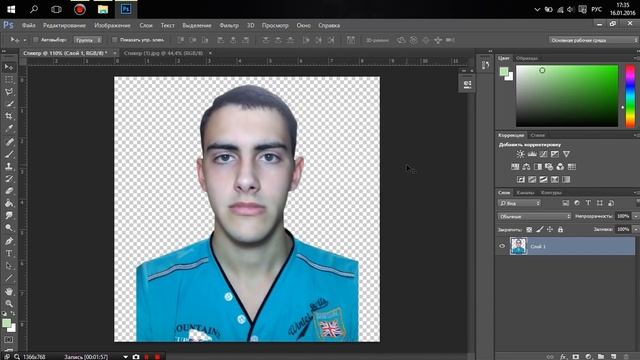640x360 pixels.
Task: Toggle the layer filter switch
Action: tap(637, 203)
